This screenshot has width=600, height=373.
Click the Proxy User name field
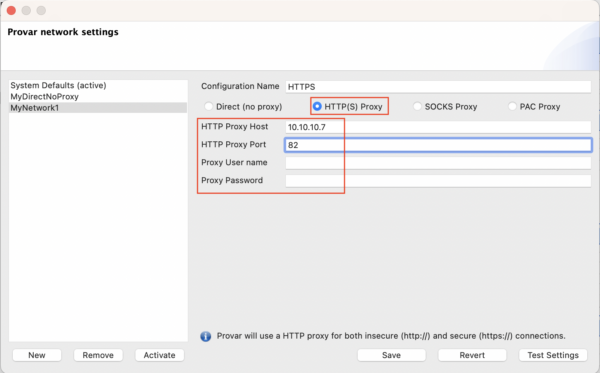(438, 163)
